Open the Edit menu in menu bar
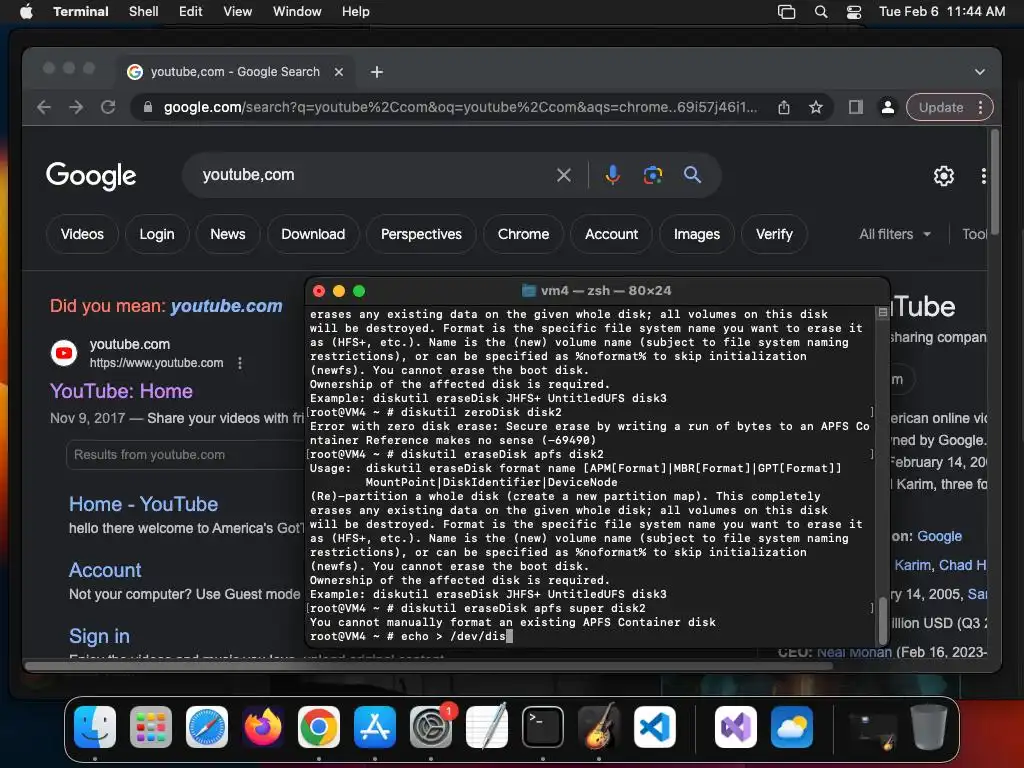The image size is (1024, 768). [x=190, y=11]
